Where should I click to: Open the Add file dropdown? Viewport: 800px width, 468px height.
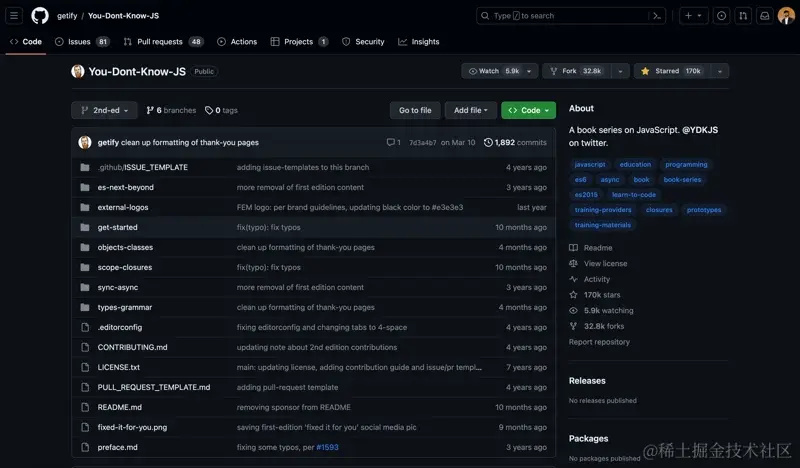(x=470, y=110)
